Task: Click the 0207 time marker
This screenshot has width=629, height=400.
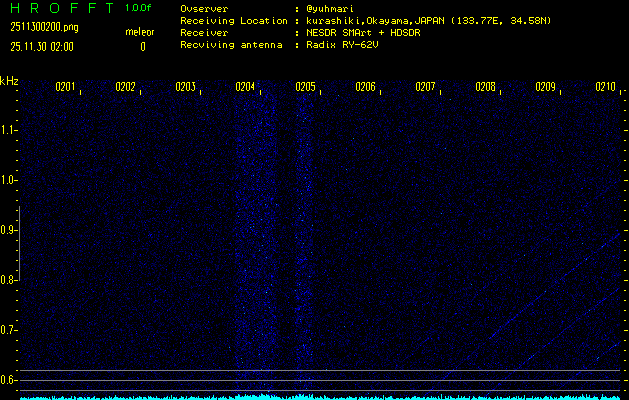Action: click(x=425, y=87)
